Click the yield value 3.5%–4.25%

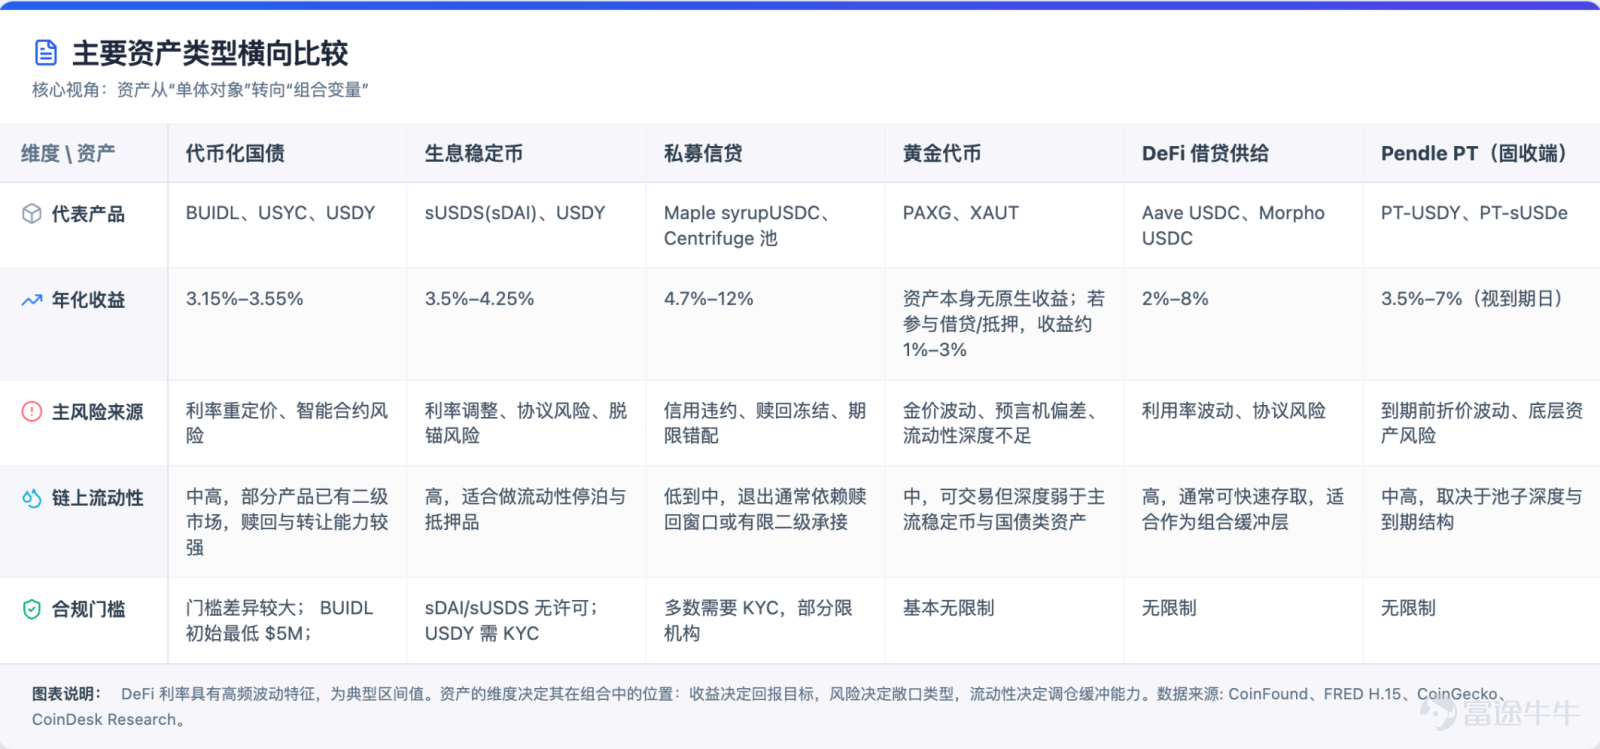[480, 299]
